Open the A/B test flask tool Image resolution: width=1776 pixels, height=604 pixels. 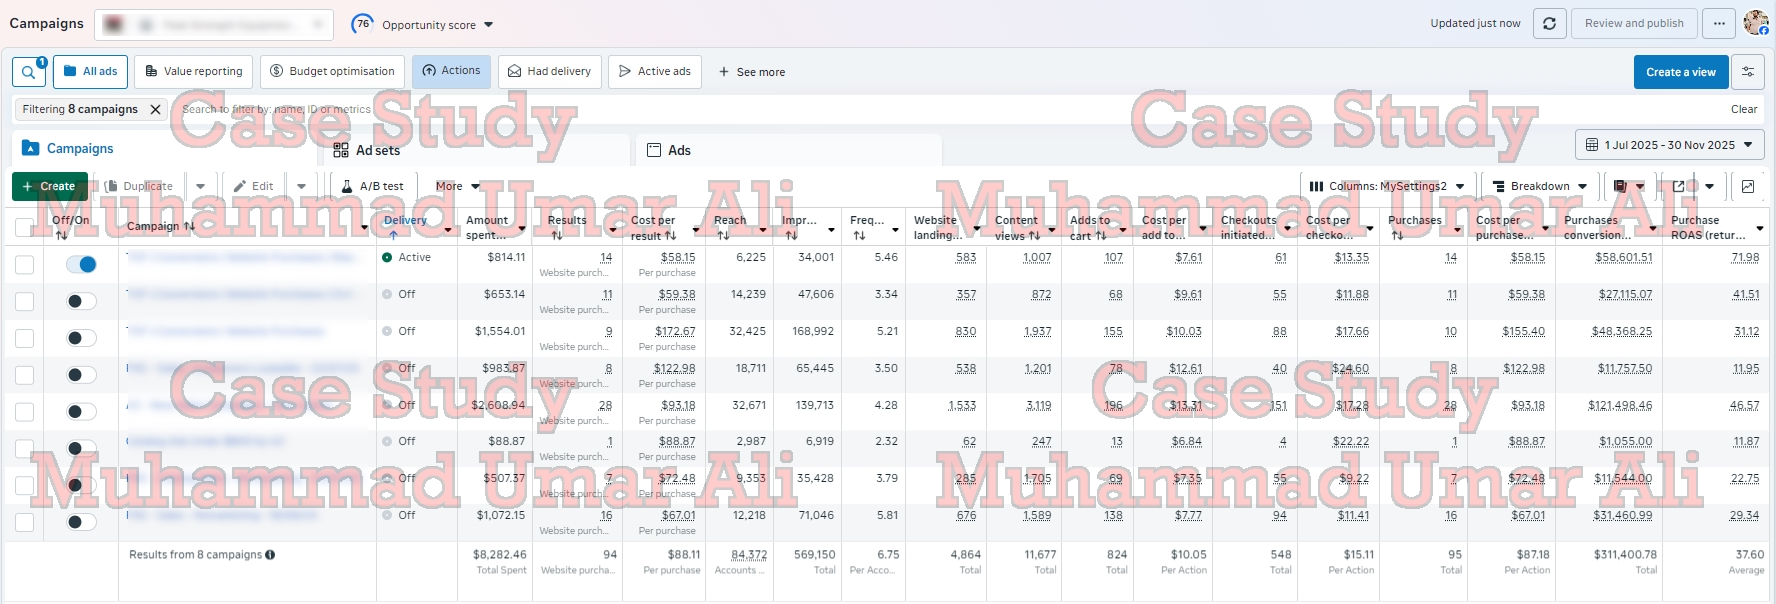tap(372, 186)
